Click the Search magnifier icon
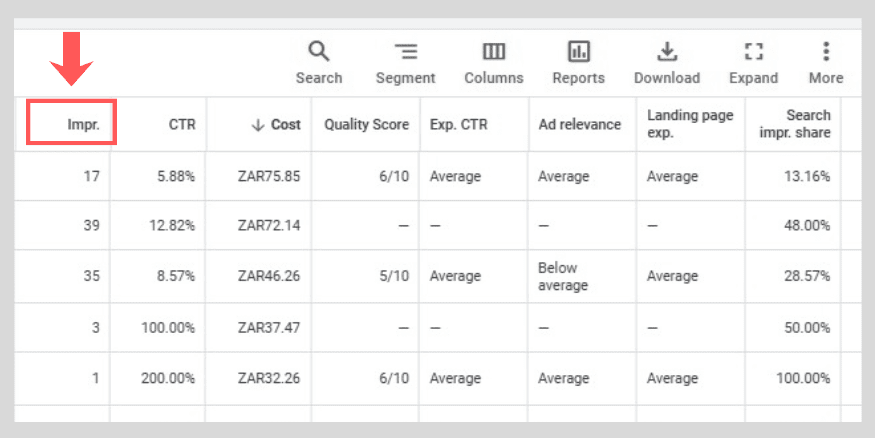The width and height of the screenshot is (875, 438). (x=318, y=52)
